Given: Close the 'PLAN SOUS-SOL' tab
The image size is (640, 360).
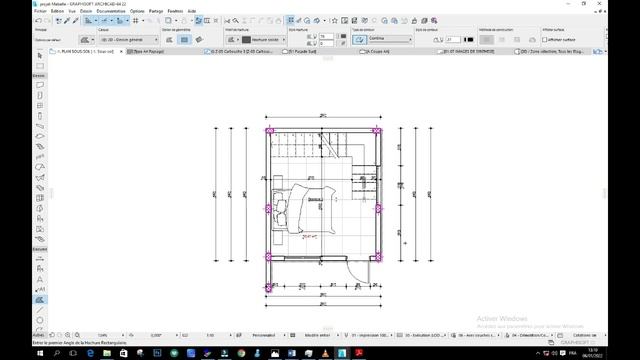Looking at the screenshot, I should 121,51.
